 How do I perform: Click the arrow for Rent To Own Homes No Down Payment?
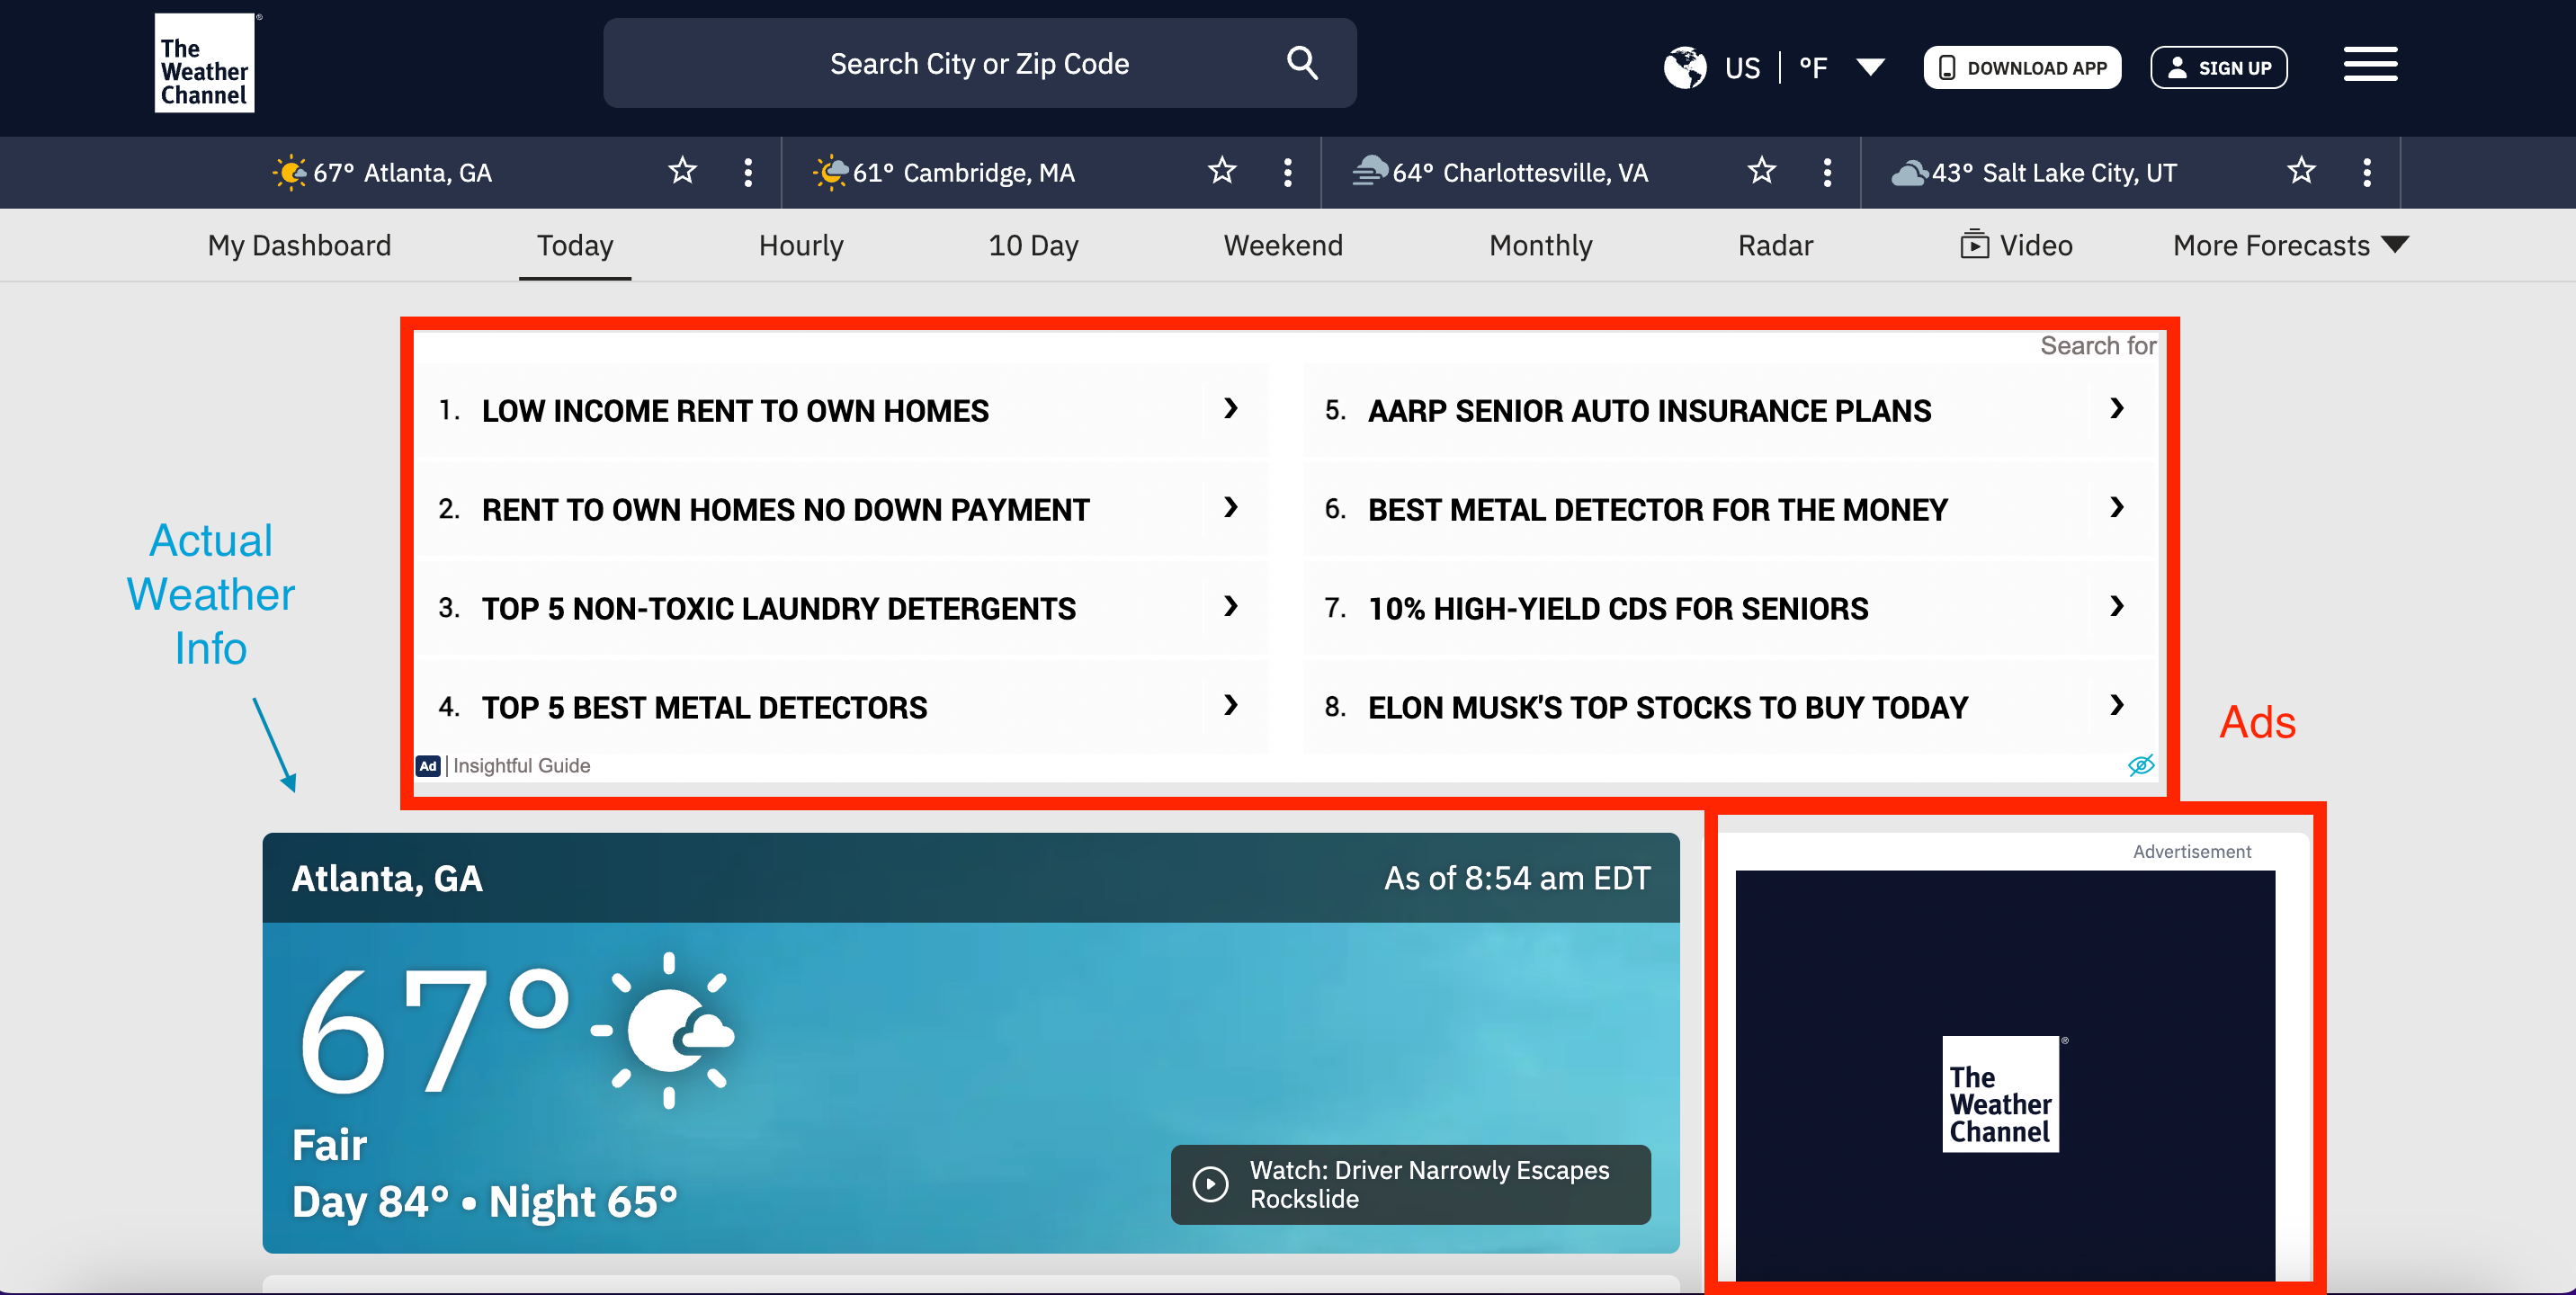point(1231,507)
